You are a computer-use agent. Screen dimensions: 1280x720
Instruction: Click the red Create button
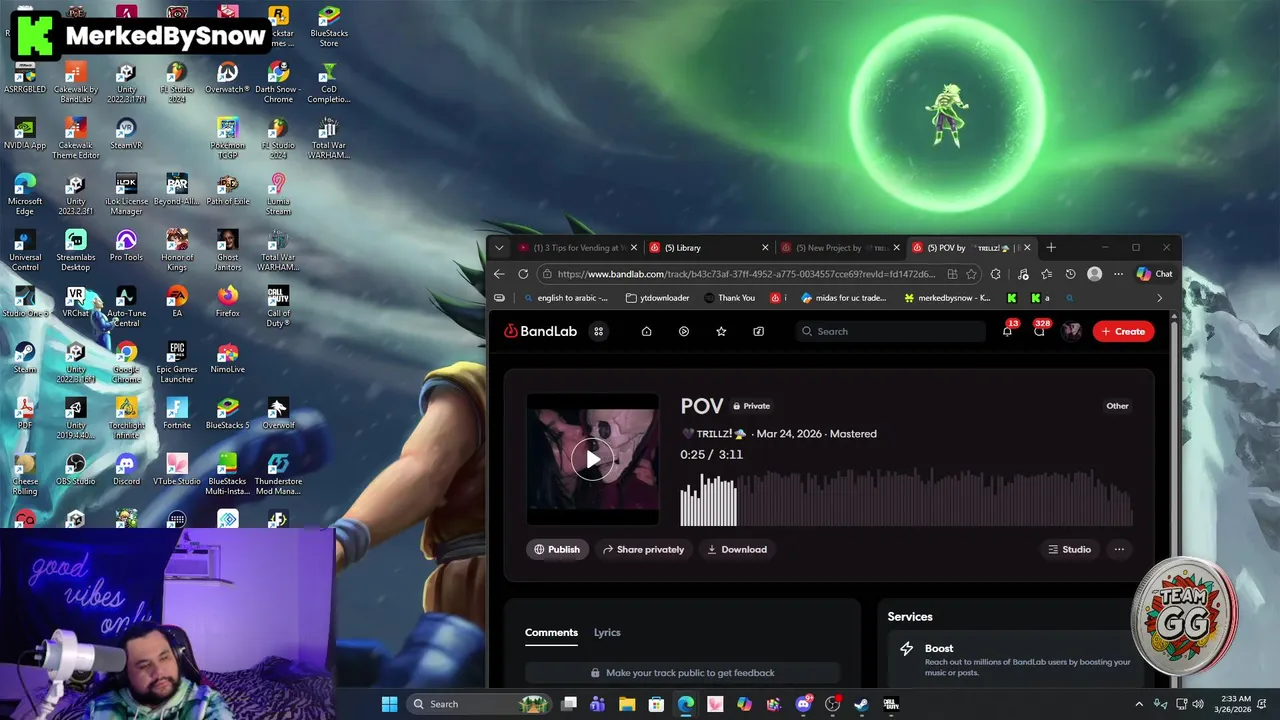[1123, 331]
